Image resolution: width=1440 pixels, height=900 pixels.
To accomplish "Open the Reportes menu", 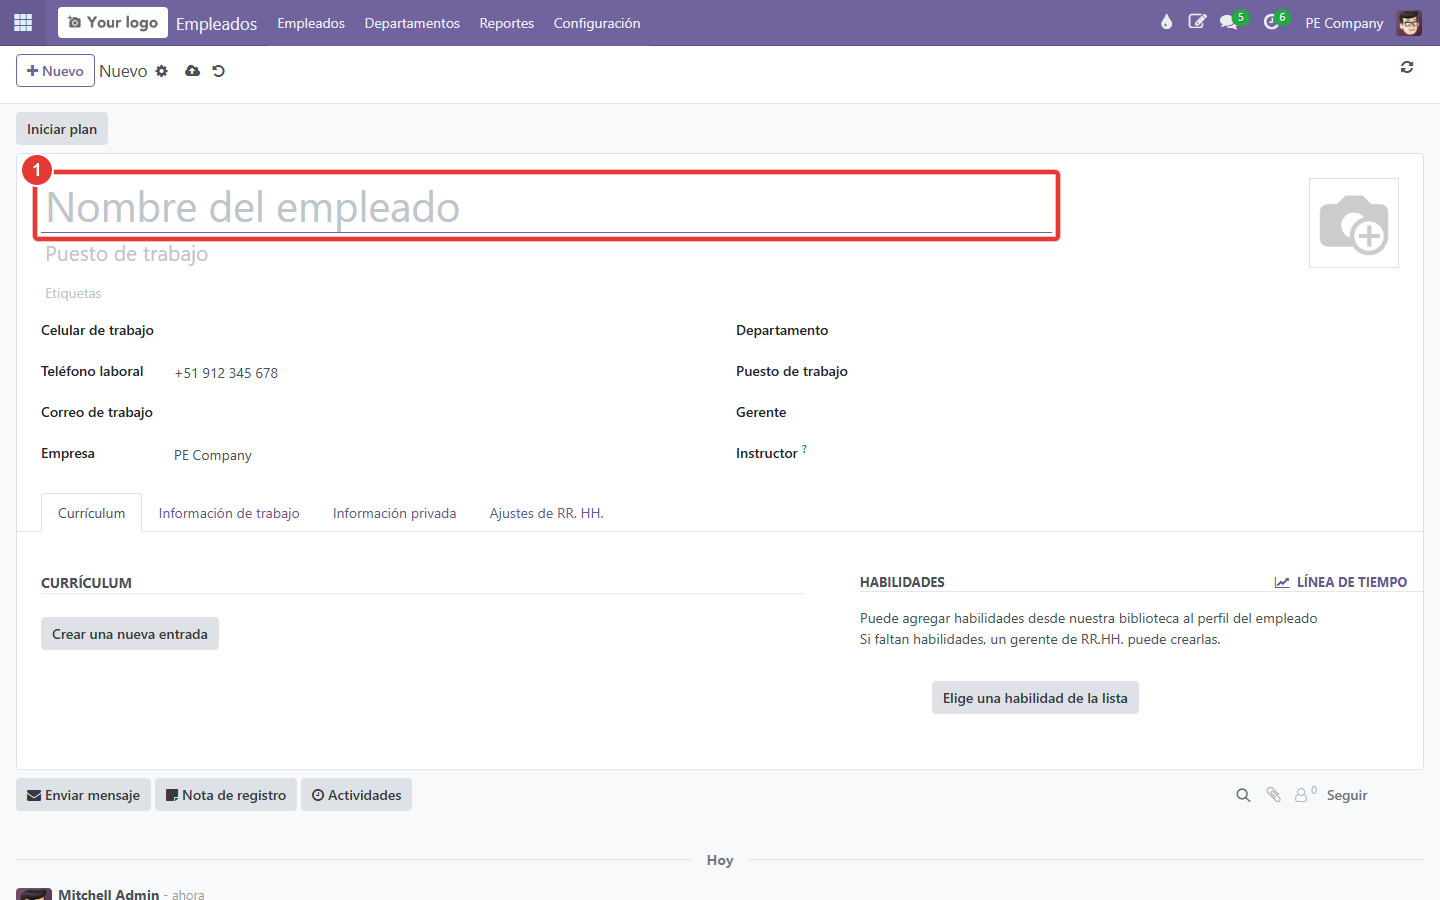I will (x=507, y=23).
